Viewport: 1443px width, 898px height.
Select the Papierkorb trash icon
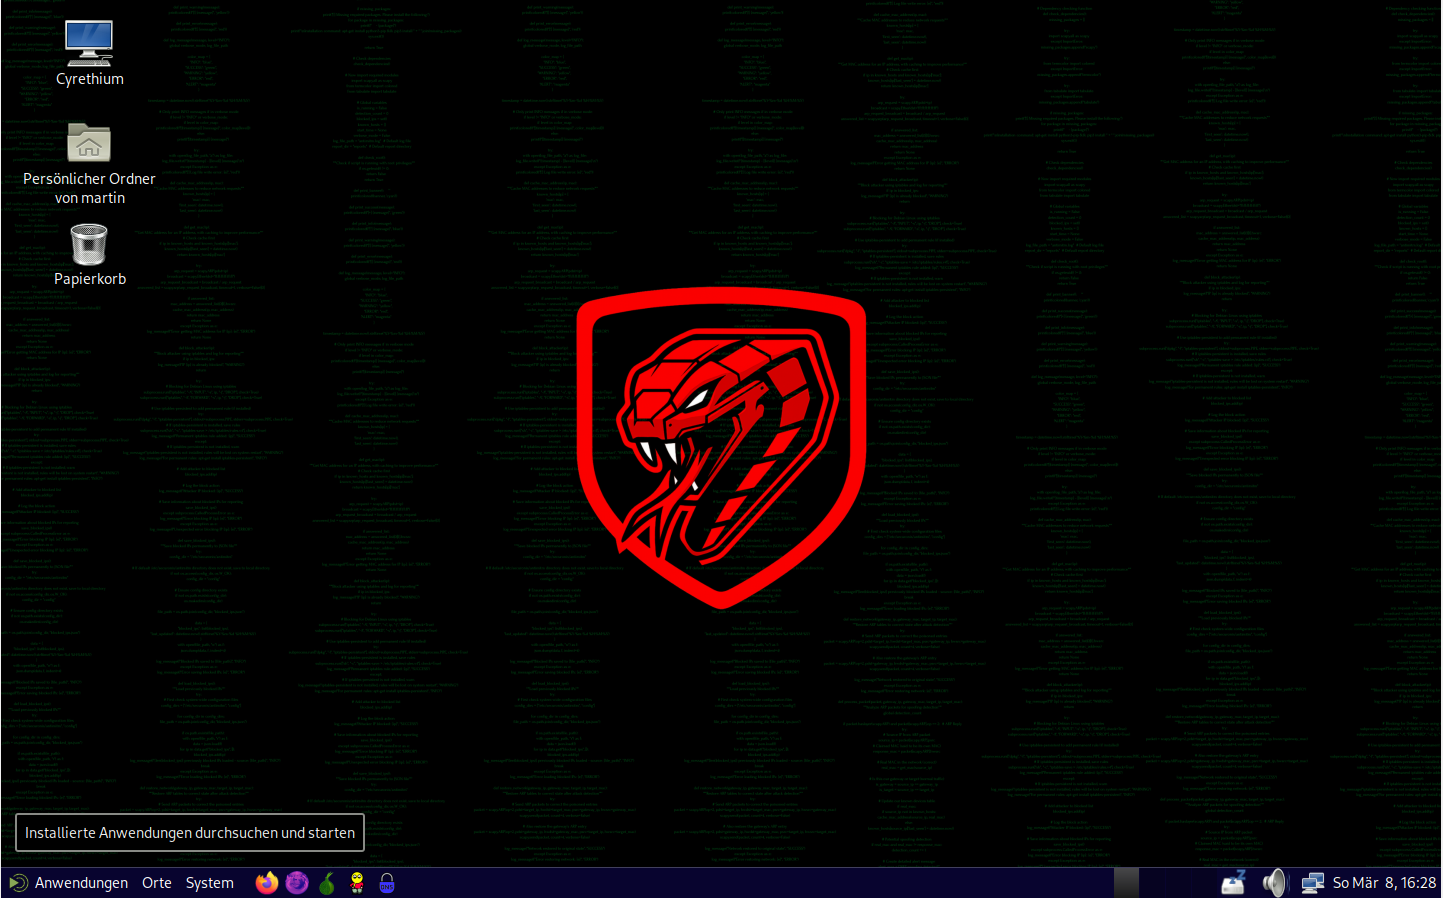tap(89, 245)
